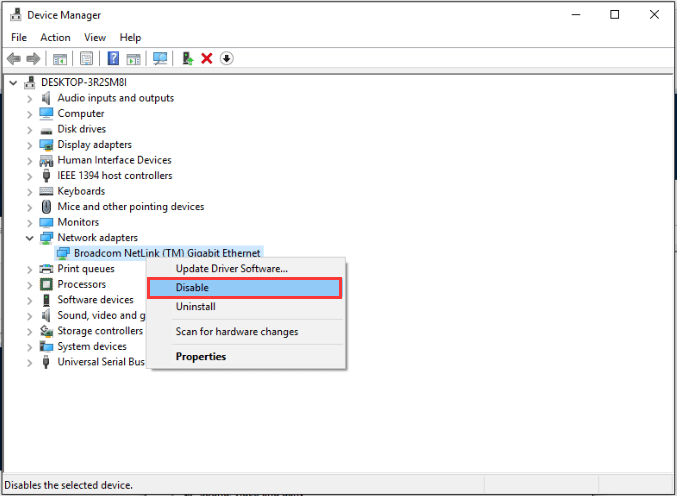677x496 pixels.
Task: Select the Keyboards tree item
Action: [81, 191]
